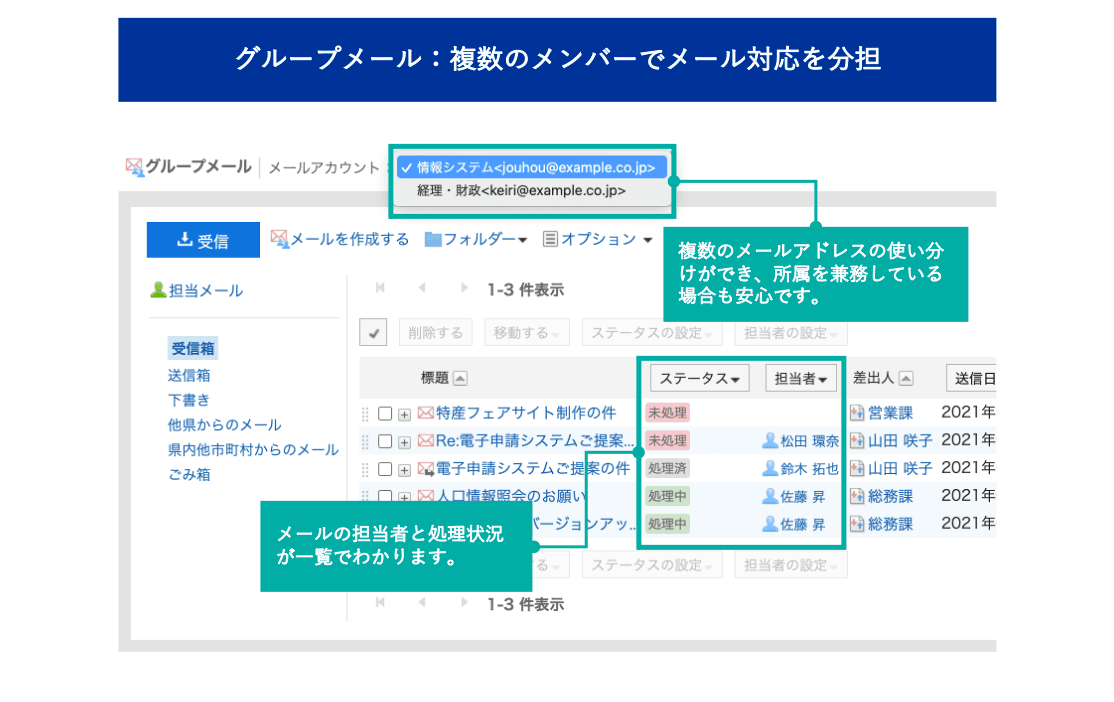Check the checkbox for 人口情報照会のお願い
This screenshot has width=1114, height=702.
click(x=383, y=494)
